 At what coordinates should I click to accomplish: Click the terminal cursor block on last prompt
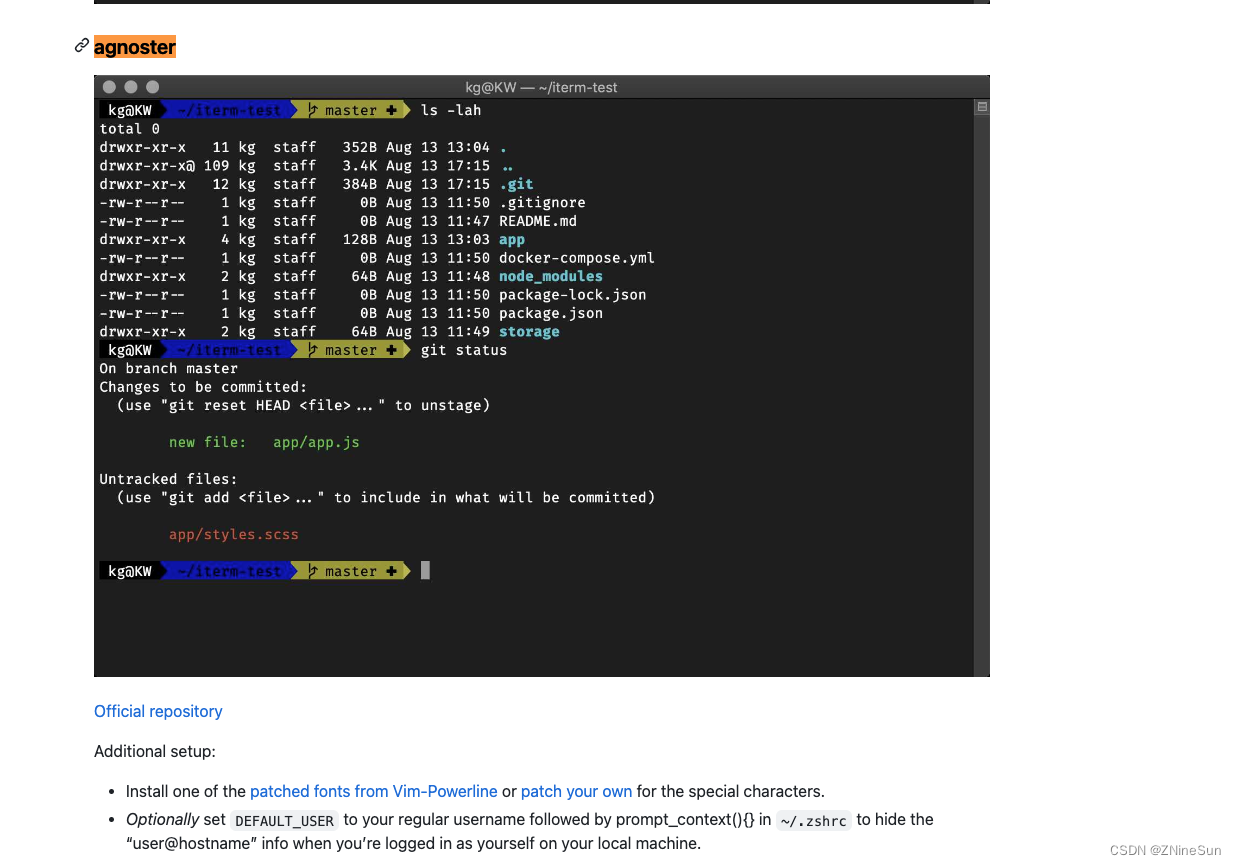pos(425,570)
